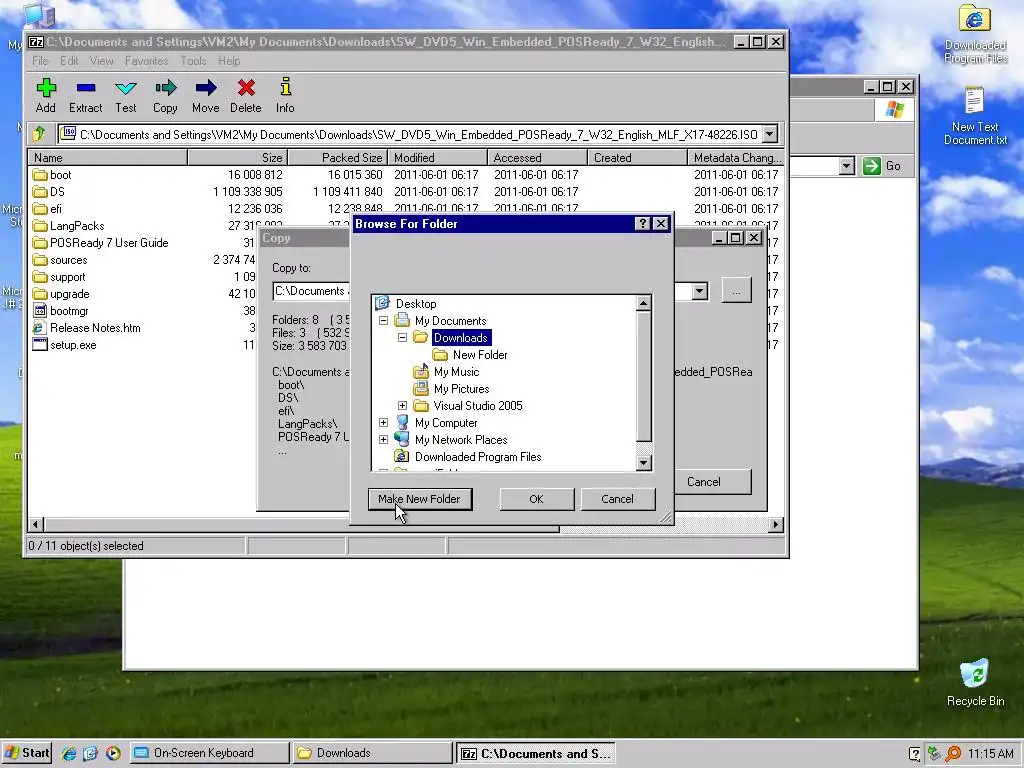Open New Text Document.txt on desktop
This screenshot has width=1024, height=768.
click(x=975, y=116)
